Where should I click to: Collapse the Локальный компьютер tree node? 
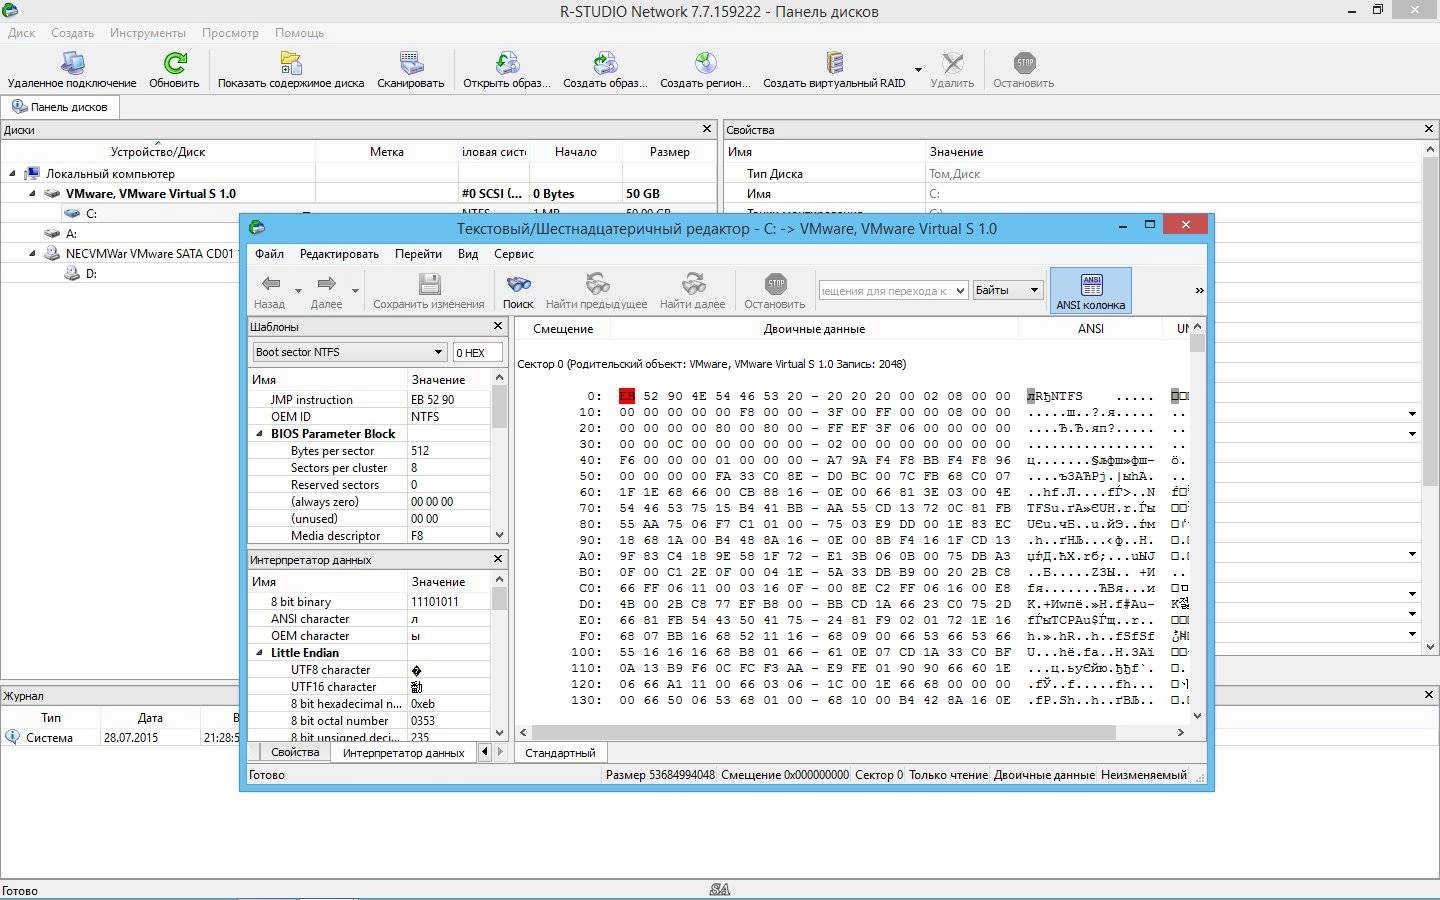[12, 174]
